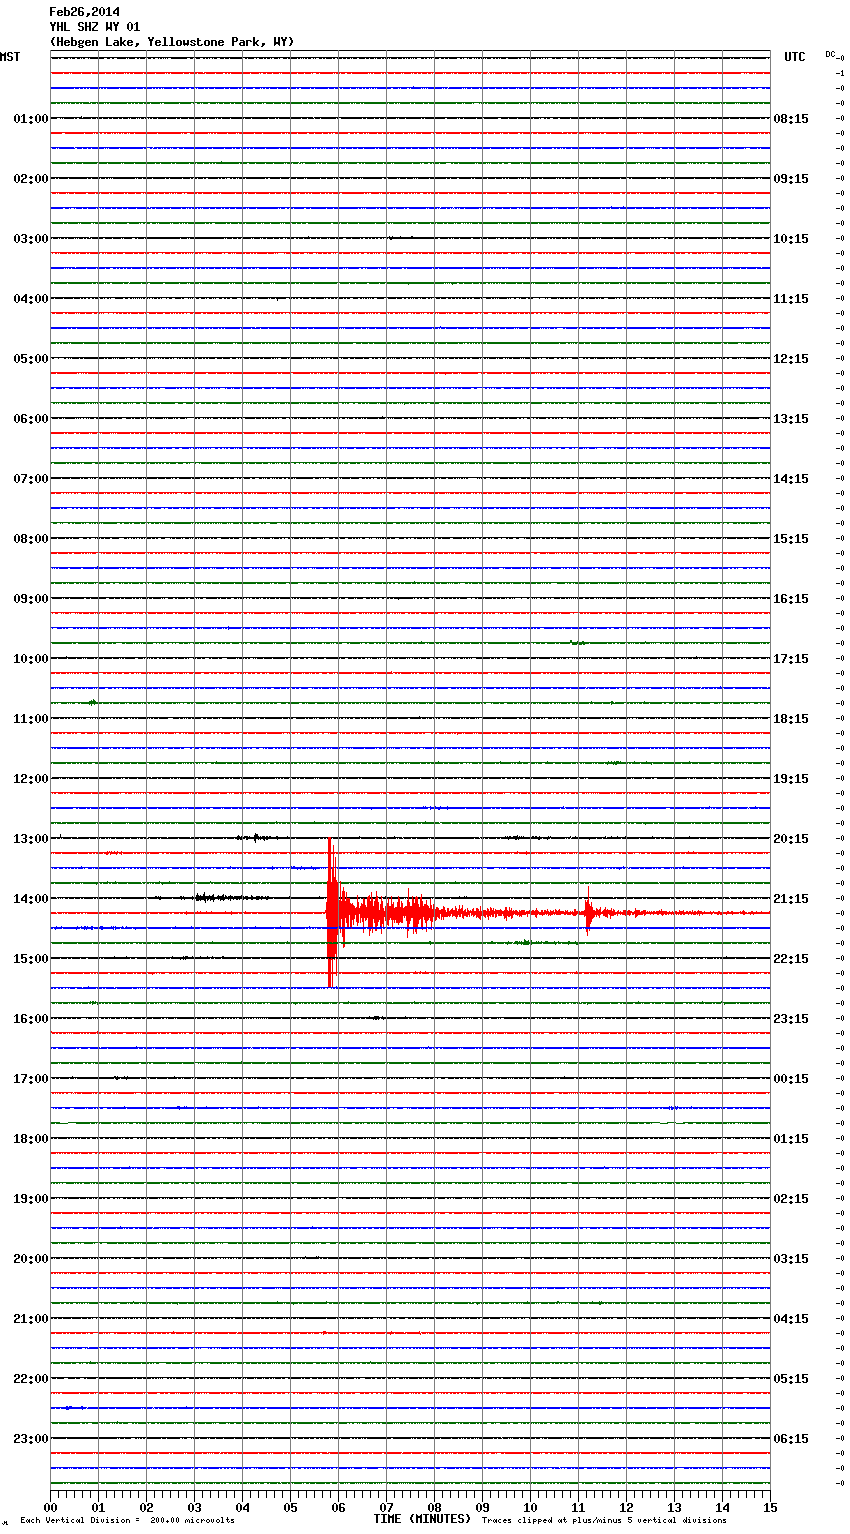Click the 15:00 MST hour label

(x=31, y=959)
